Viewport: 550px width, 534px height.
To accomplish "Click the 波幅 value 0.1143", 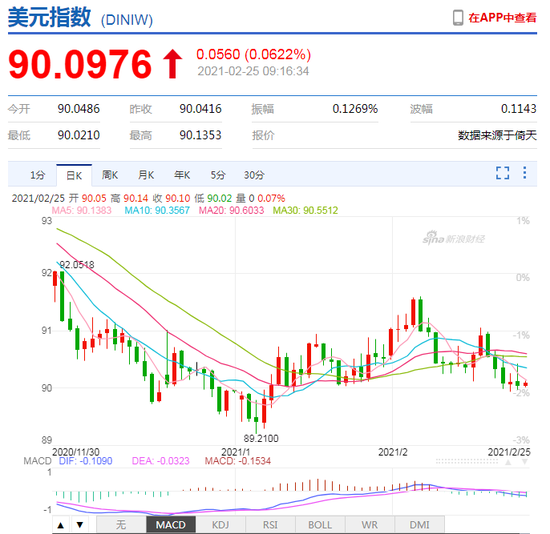I will (x=518, y=109).
